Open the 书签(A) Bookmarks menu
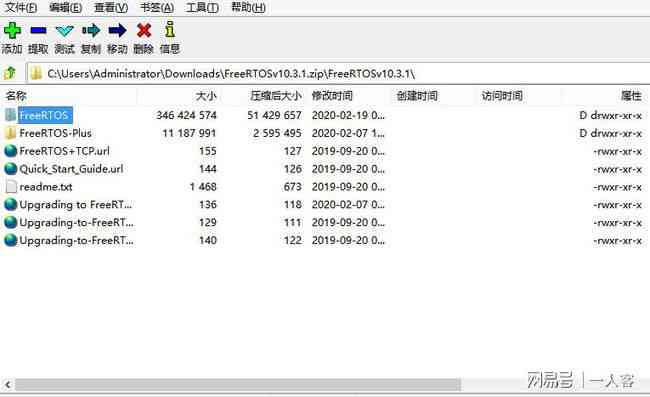Screen dimensions: 650x397 pos(157,7)
